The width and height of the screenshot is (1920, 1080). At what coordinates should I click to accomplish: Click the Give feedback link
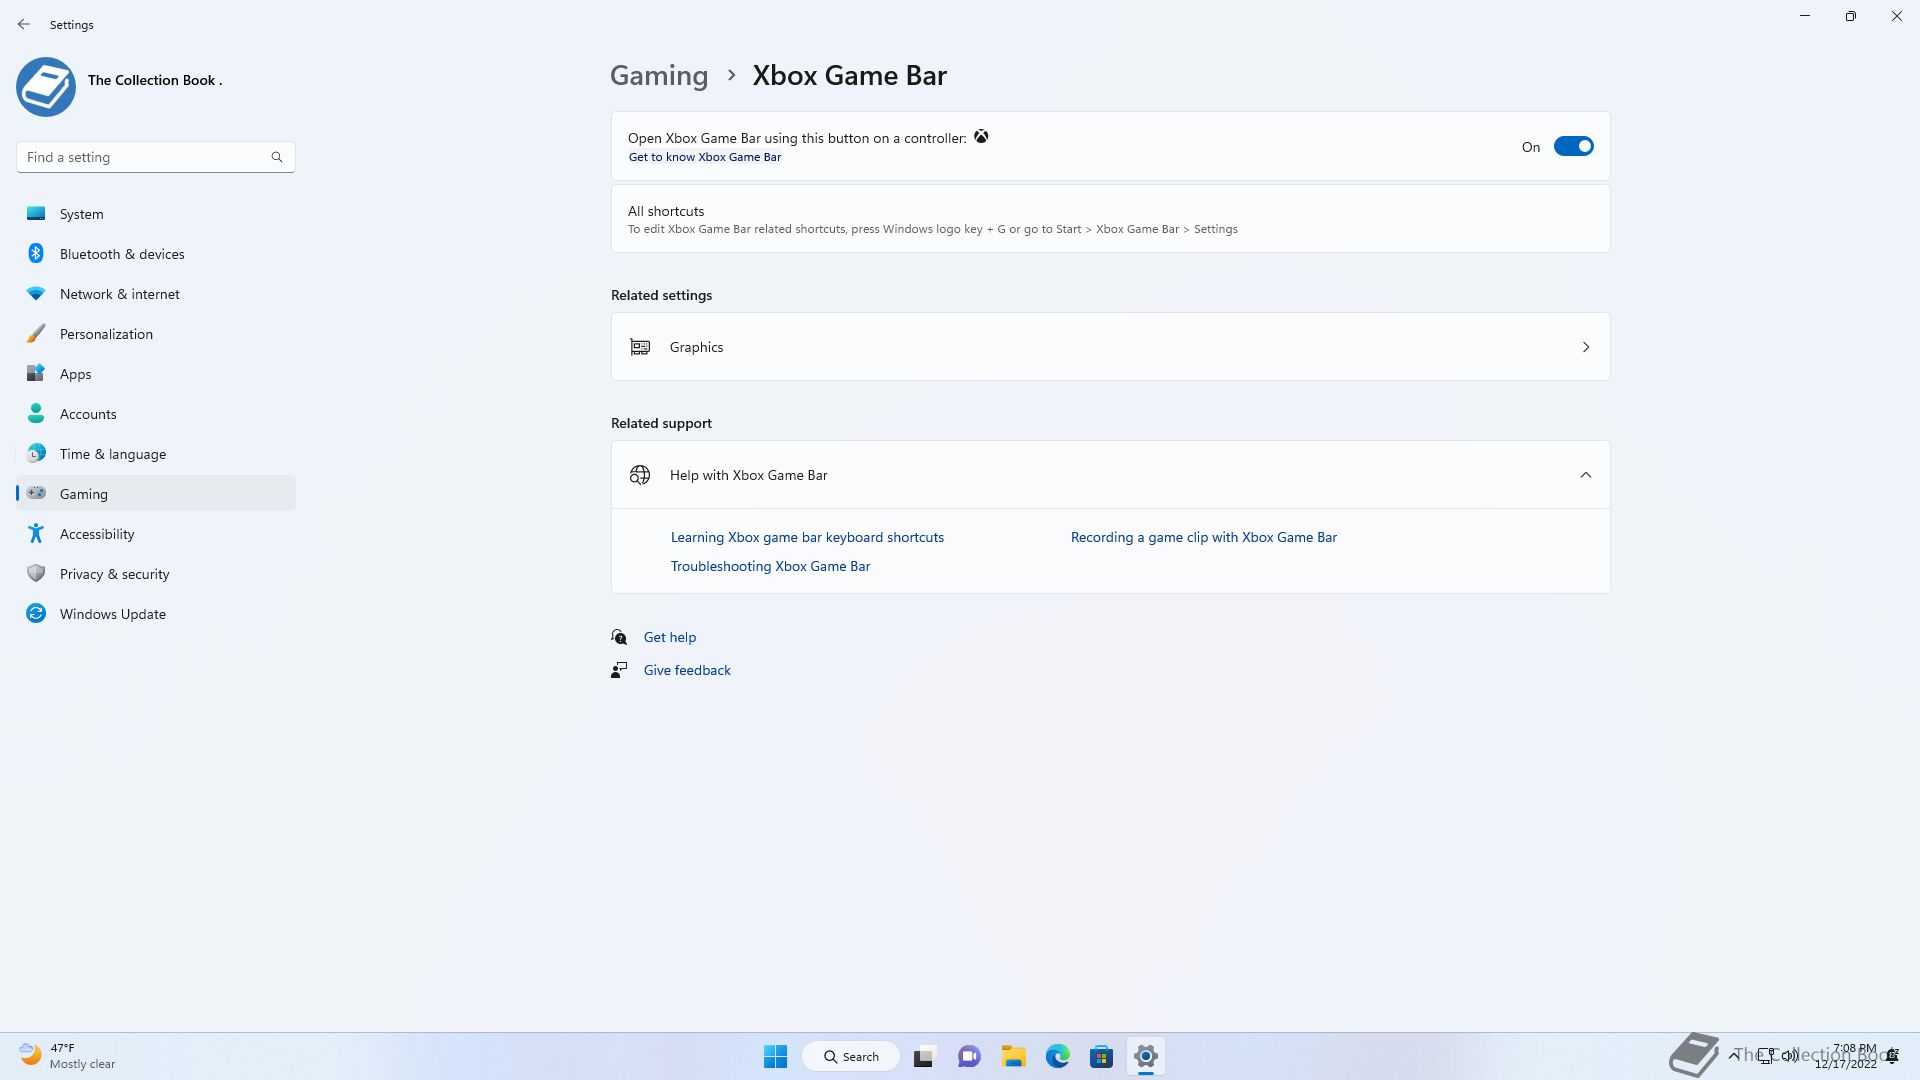687,670
